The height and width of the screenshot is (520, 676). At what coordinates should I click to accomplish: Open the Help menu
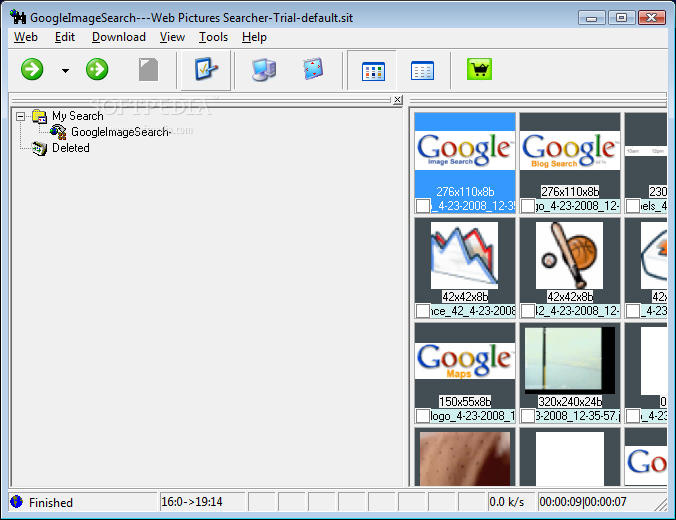coord(254,37)
